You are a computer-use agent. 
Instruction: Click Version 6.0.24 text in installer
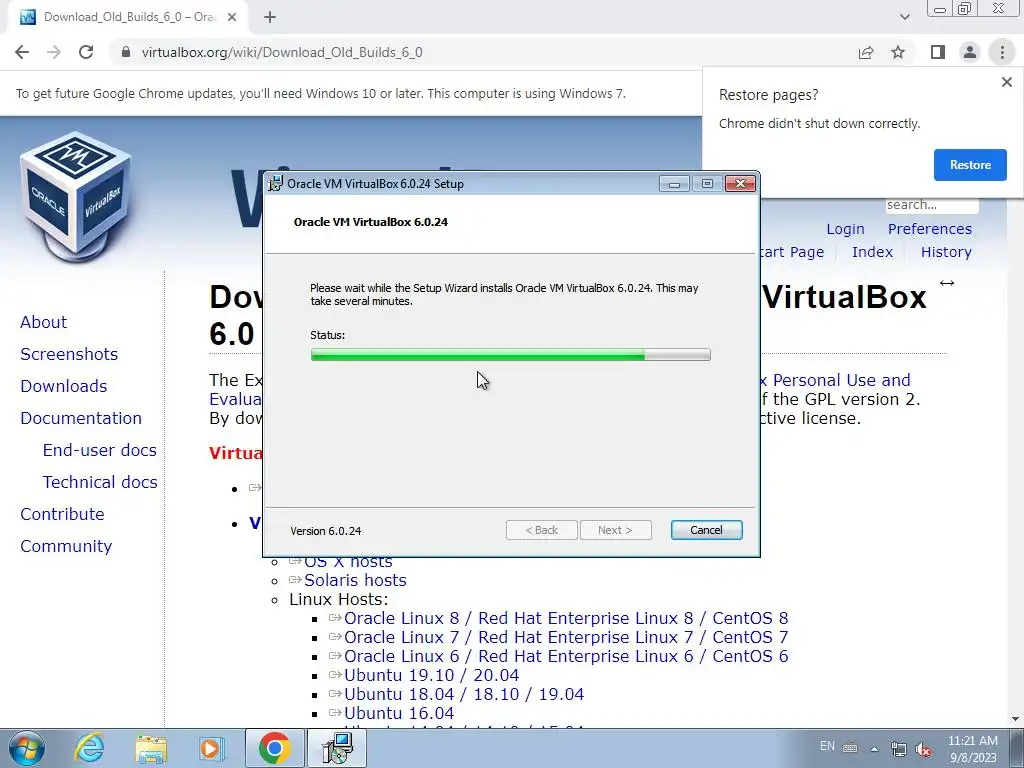[x=326, y=531]
